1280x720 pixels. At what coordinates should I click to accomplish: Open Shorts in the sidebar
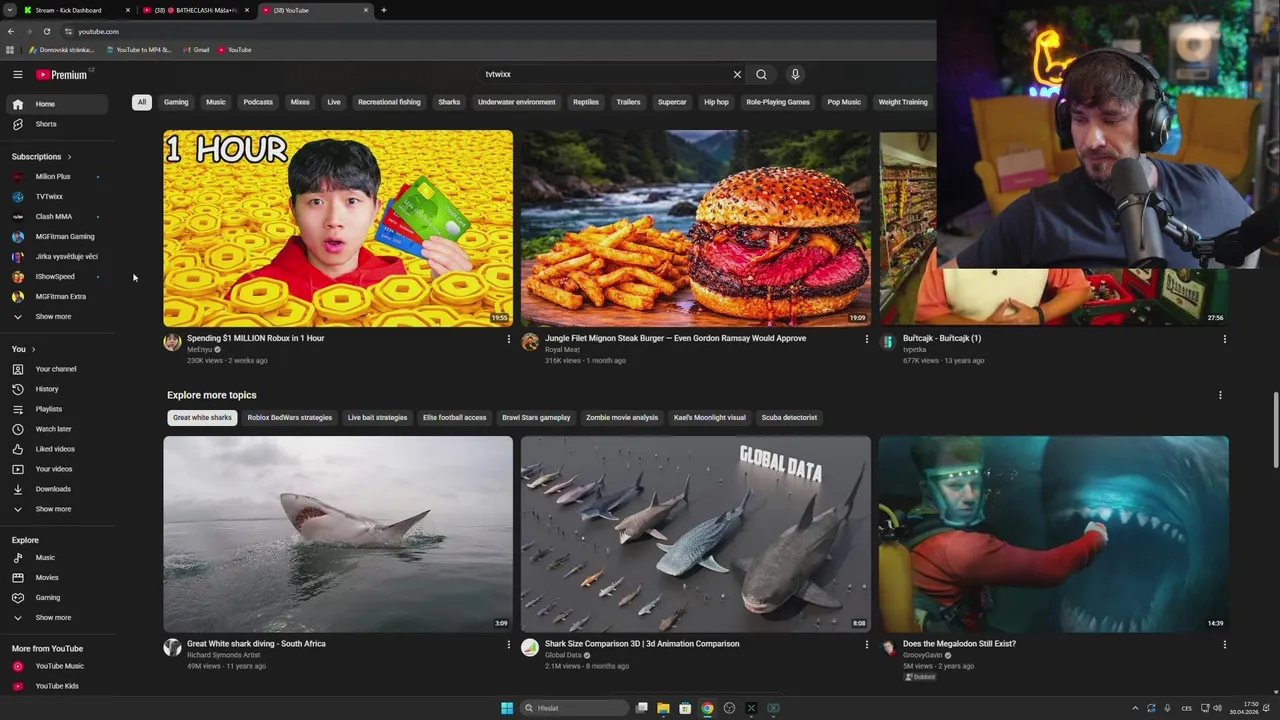[x=57, y=124]
